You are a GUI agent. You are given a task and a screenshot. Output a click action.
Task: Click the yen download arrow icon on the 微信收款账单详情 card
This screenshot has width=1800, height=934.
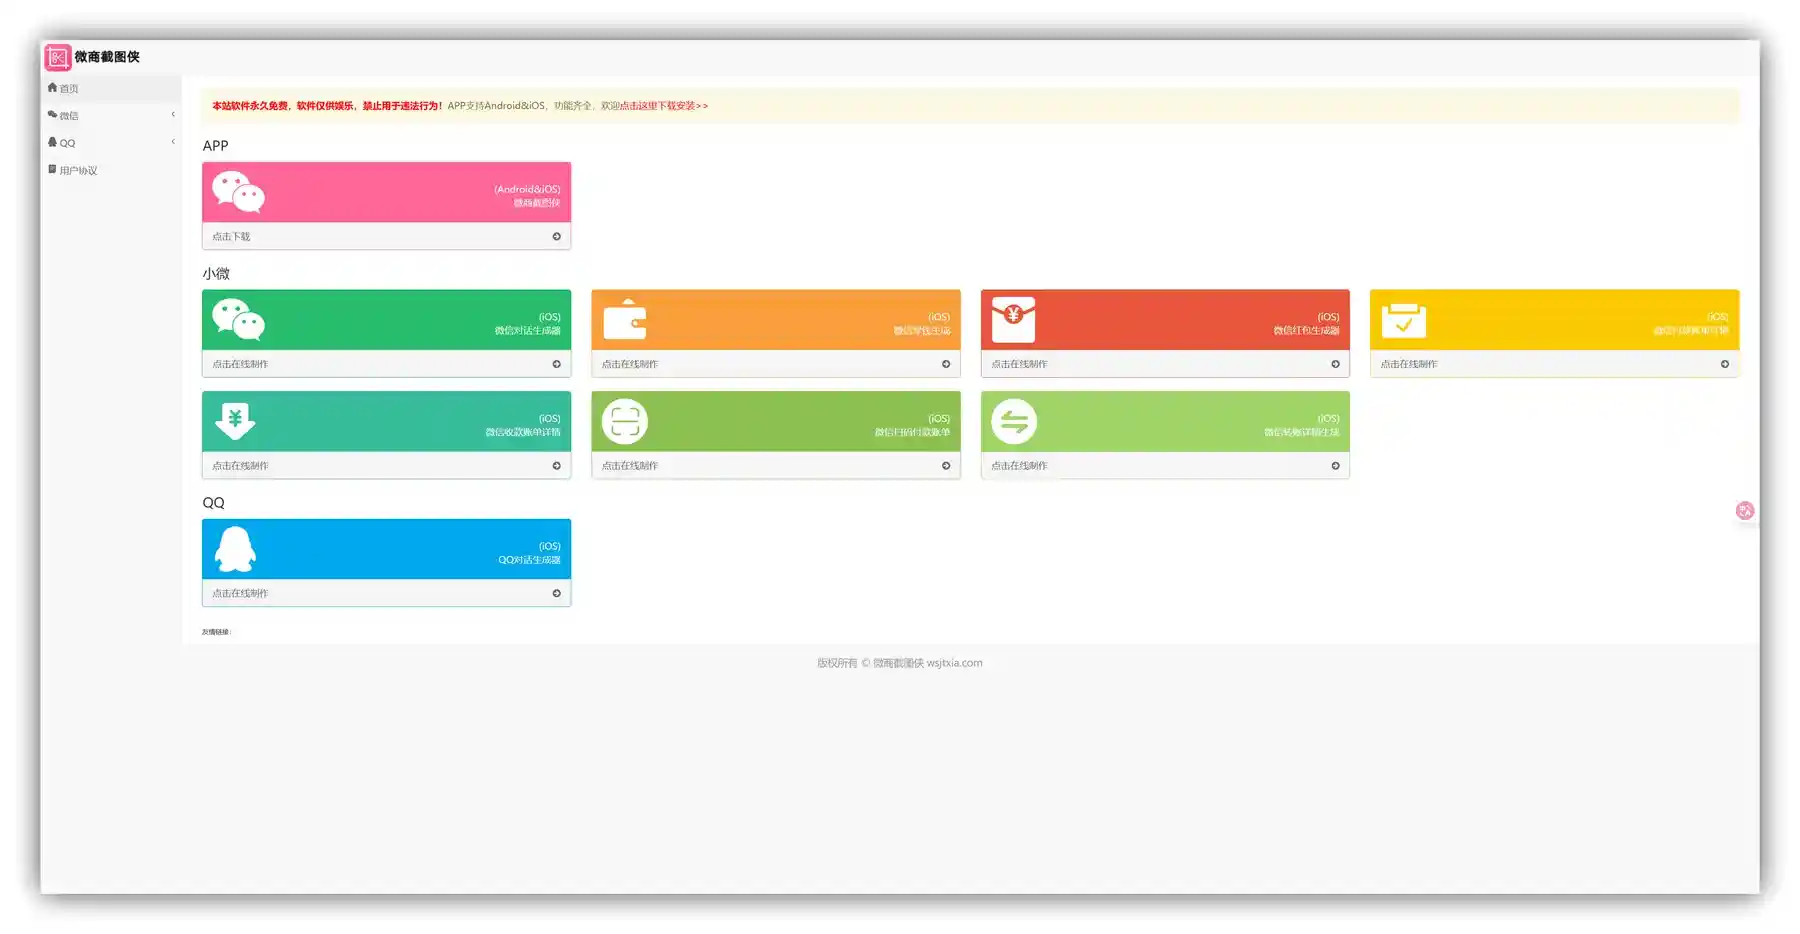[x=235, y=422]
